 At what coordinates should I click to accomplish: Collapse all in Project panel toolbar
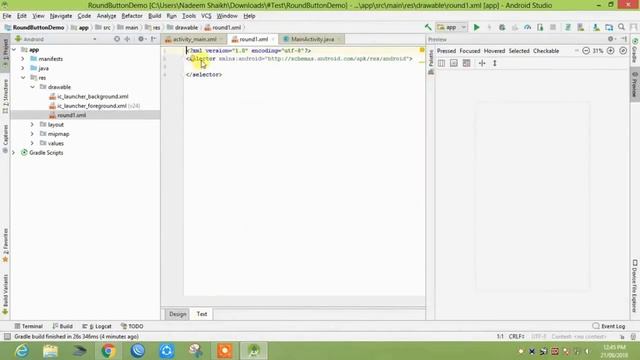(127, 39)
